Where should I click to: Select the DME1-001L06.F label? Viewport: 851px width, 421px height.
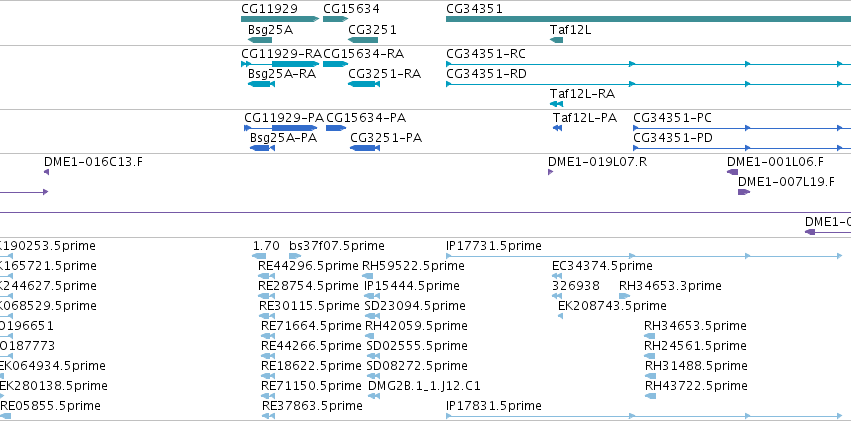[776, 162]
